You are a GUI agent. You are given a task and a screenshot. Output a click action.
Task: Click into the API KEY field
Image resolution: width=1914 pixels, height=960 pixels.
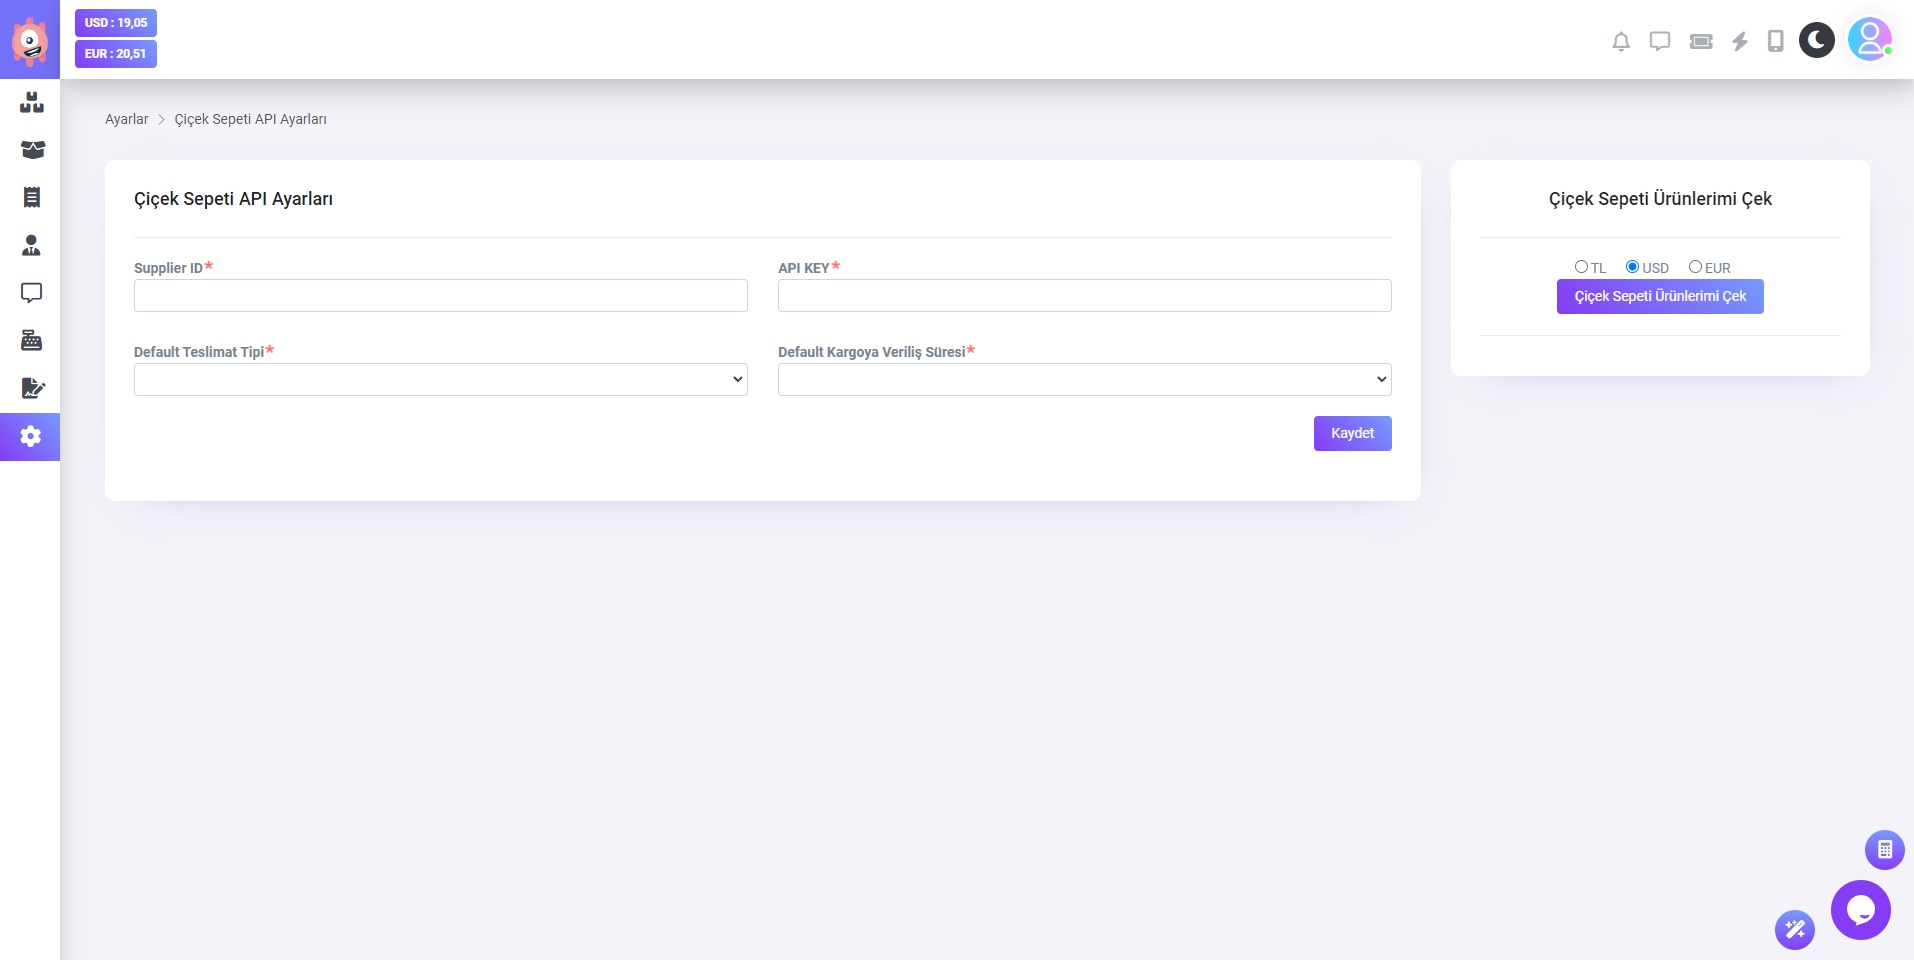point(1084,296)
